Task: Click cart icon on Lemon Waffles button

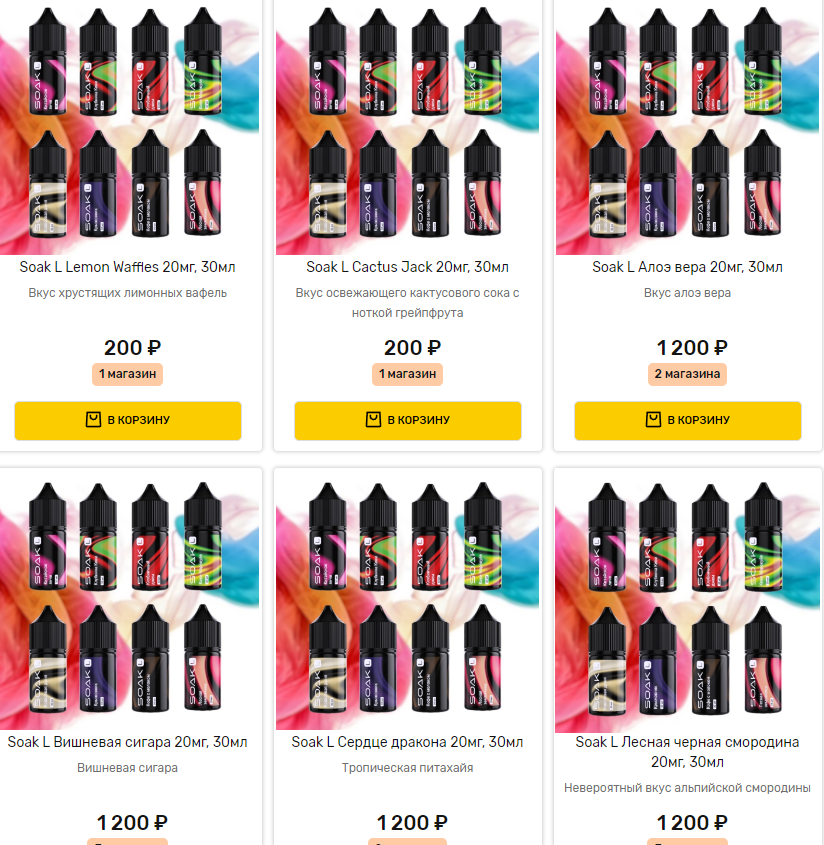Action: click(x=93, y=419)
